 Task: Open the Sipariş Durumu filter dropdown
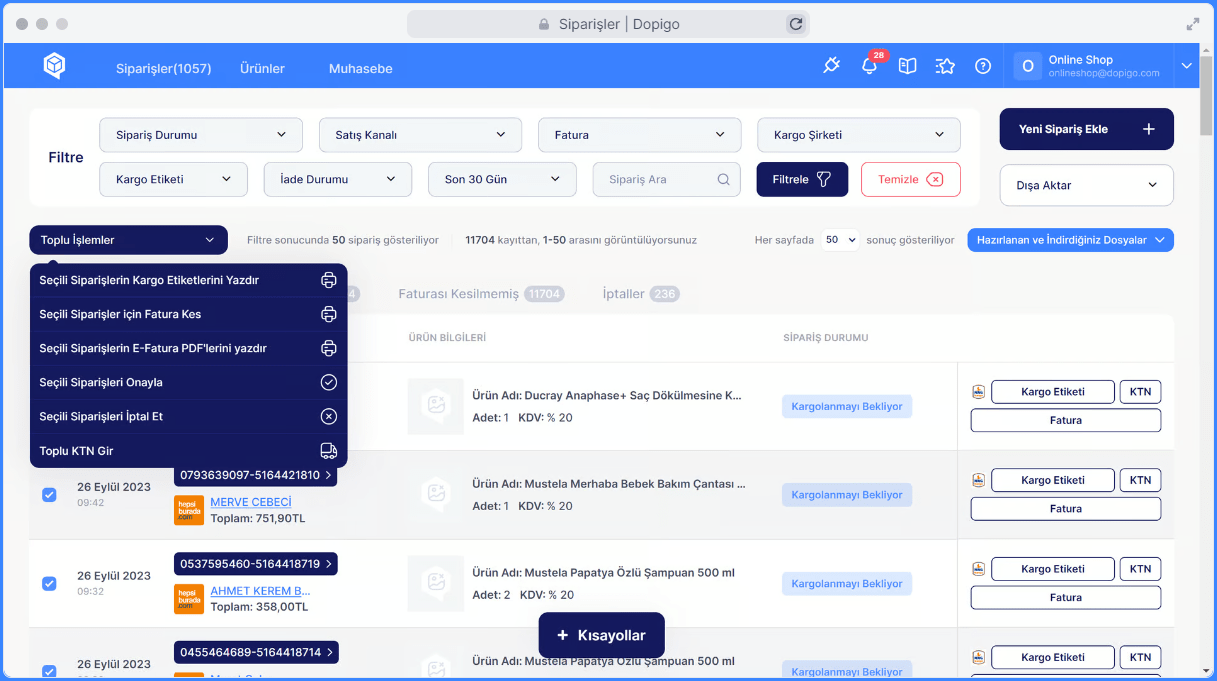pos(201,135)
